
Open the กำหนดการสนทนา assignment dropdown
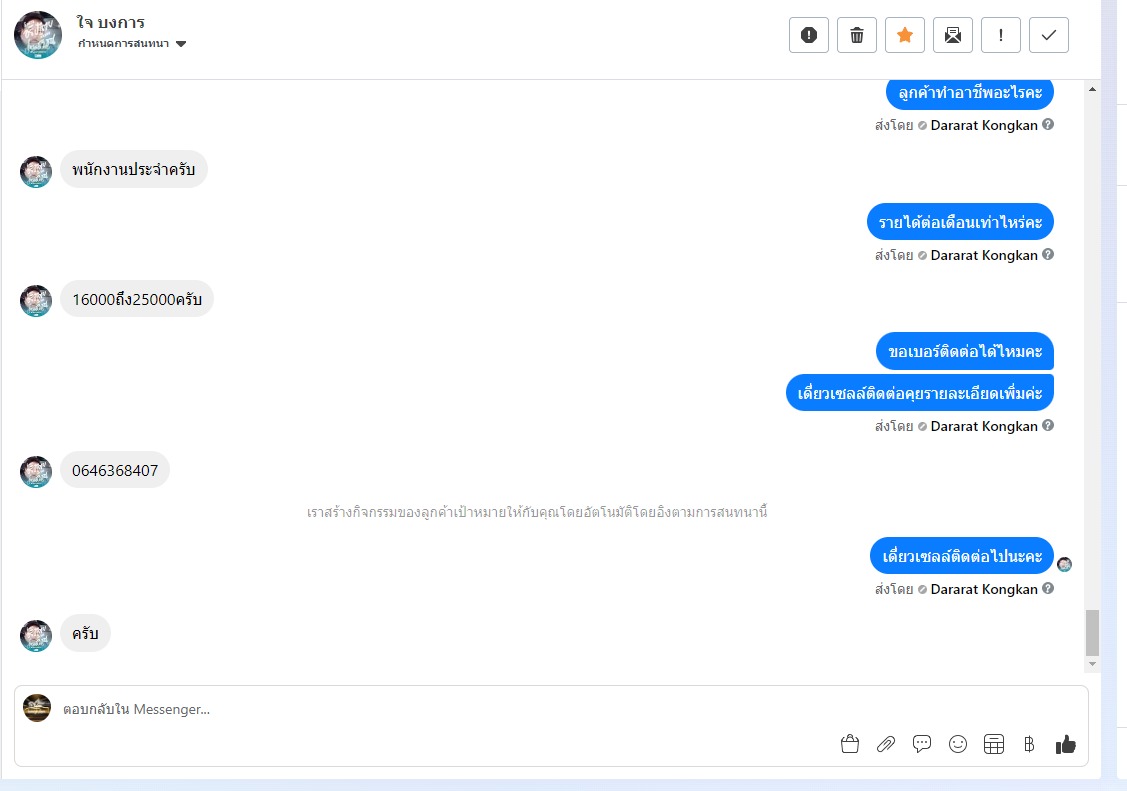tap(132, 44)
